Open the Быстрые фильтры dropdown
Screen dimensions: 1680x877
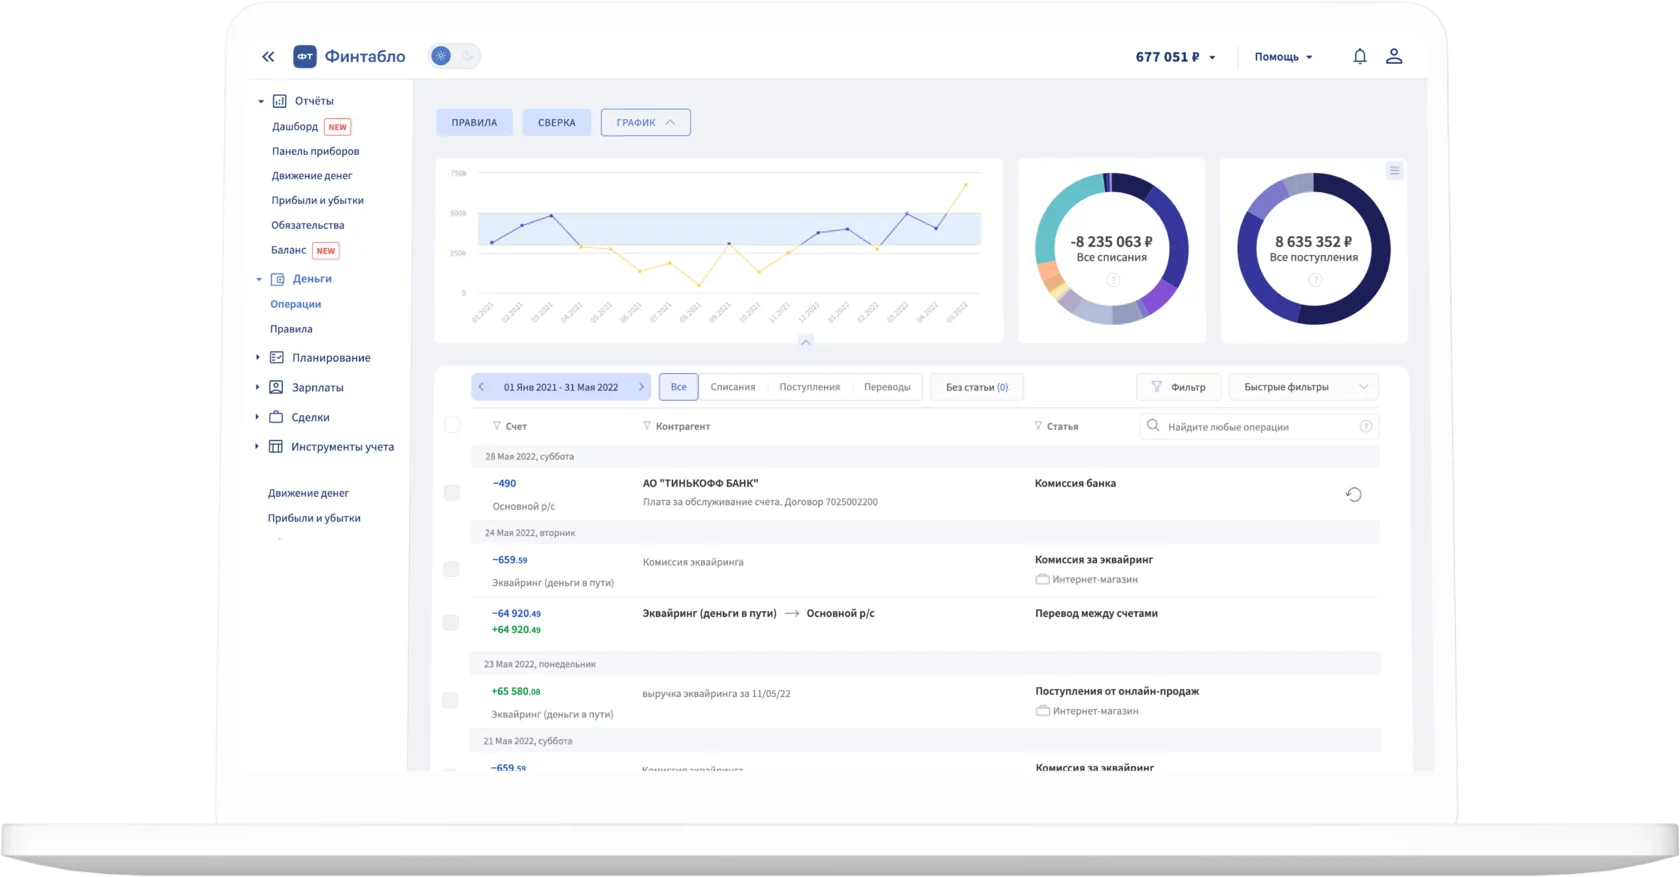(1303, 387)
